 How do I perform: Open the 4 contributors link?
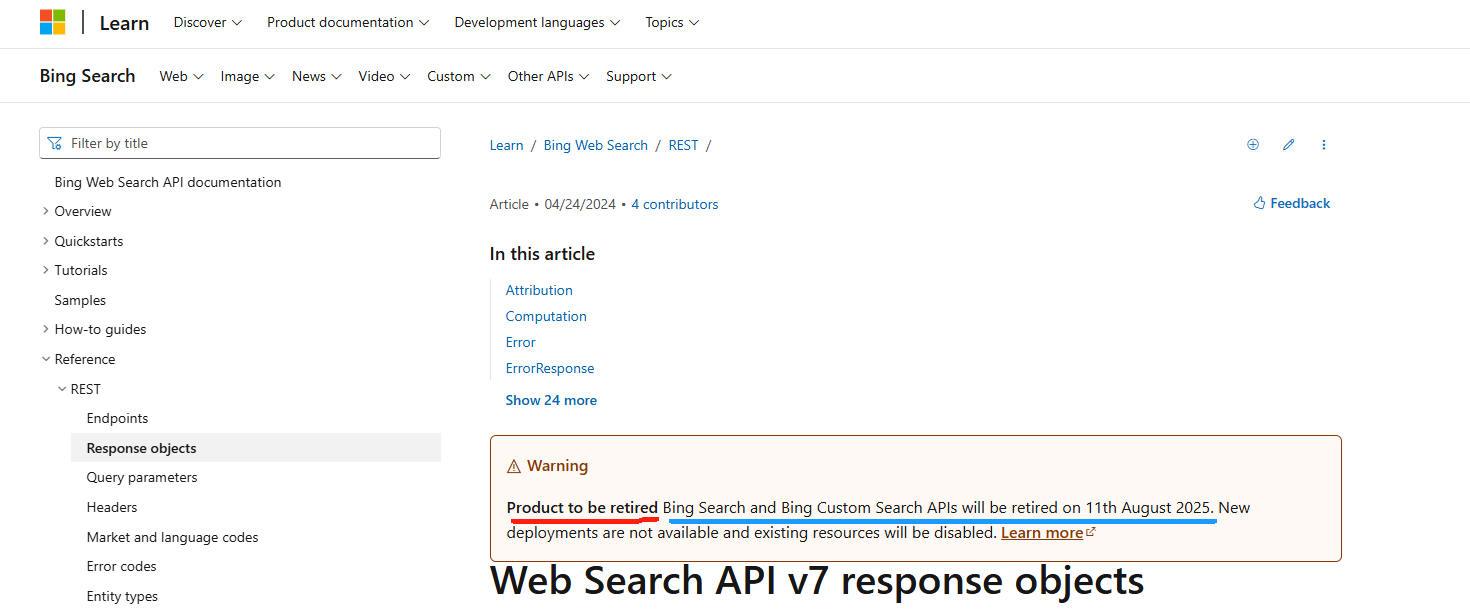(x=675, y=204)
